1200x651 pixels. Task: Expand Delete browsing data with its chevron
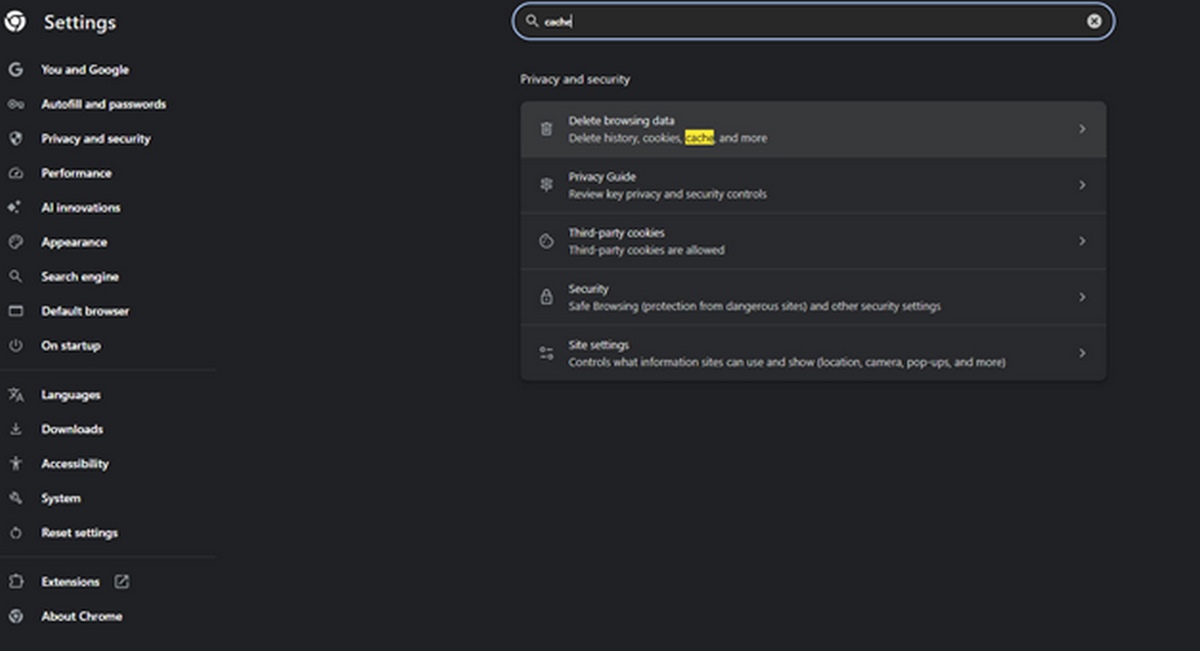1082,129
